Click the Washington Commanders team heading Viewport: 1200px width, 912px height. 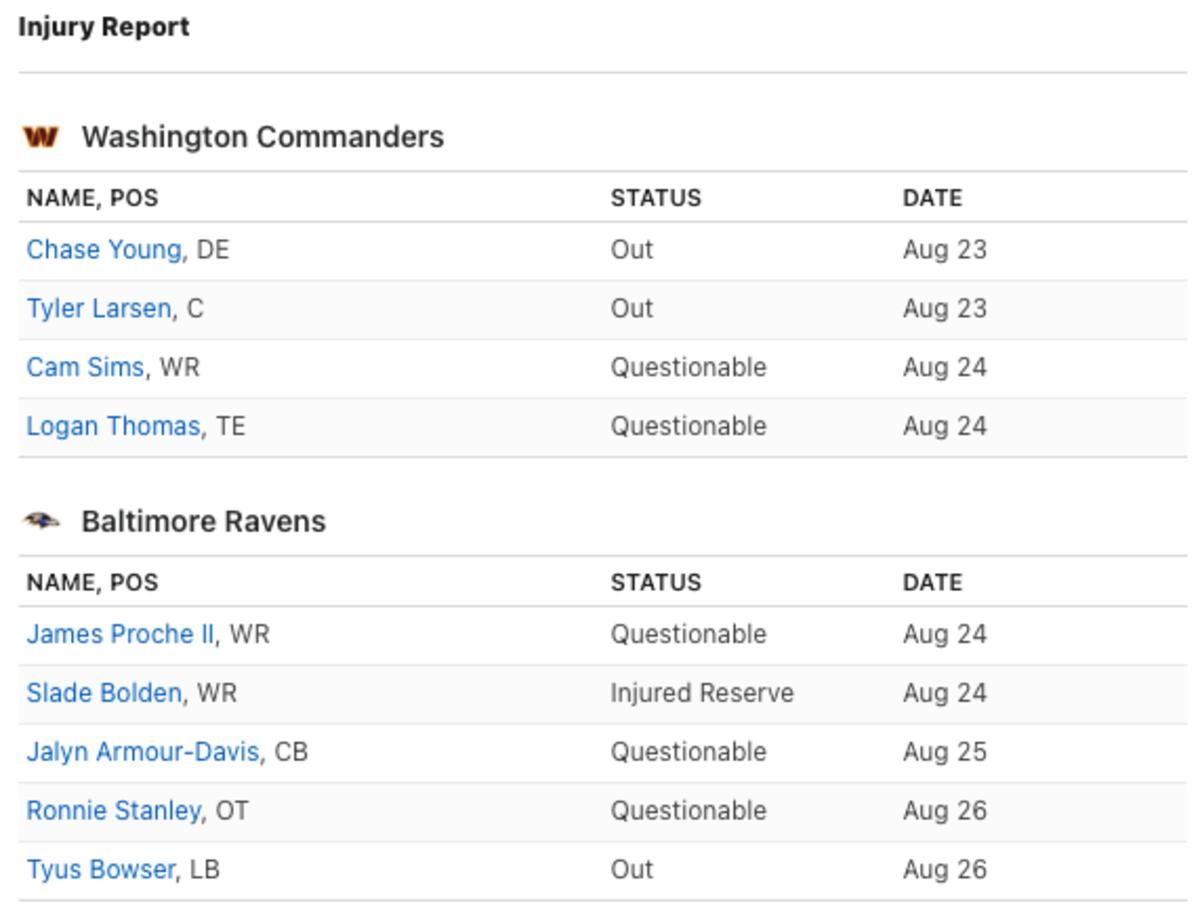(x=263, y=137)
